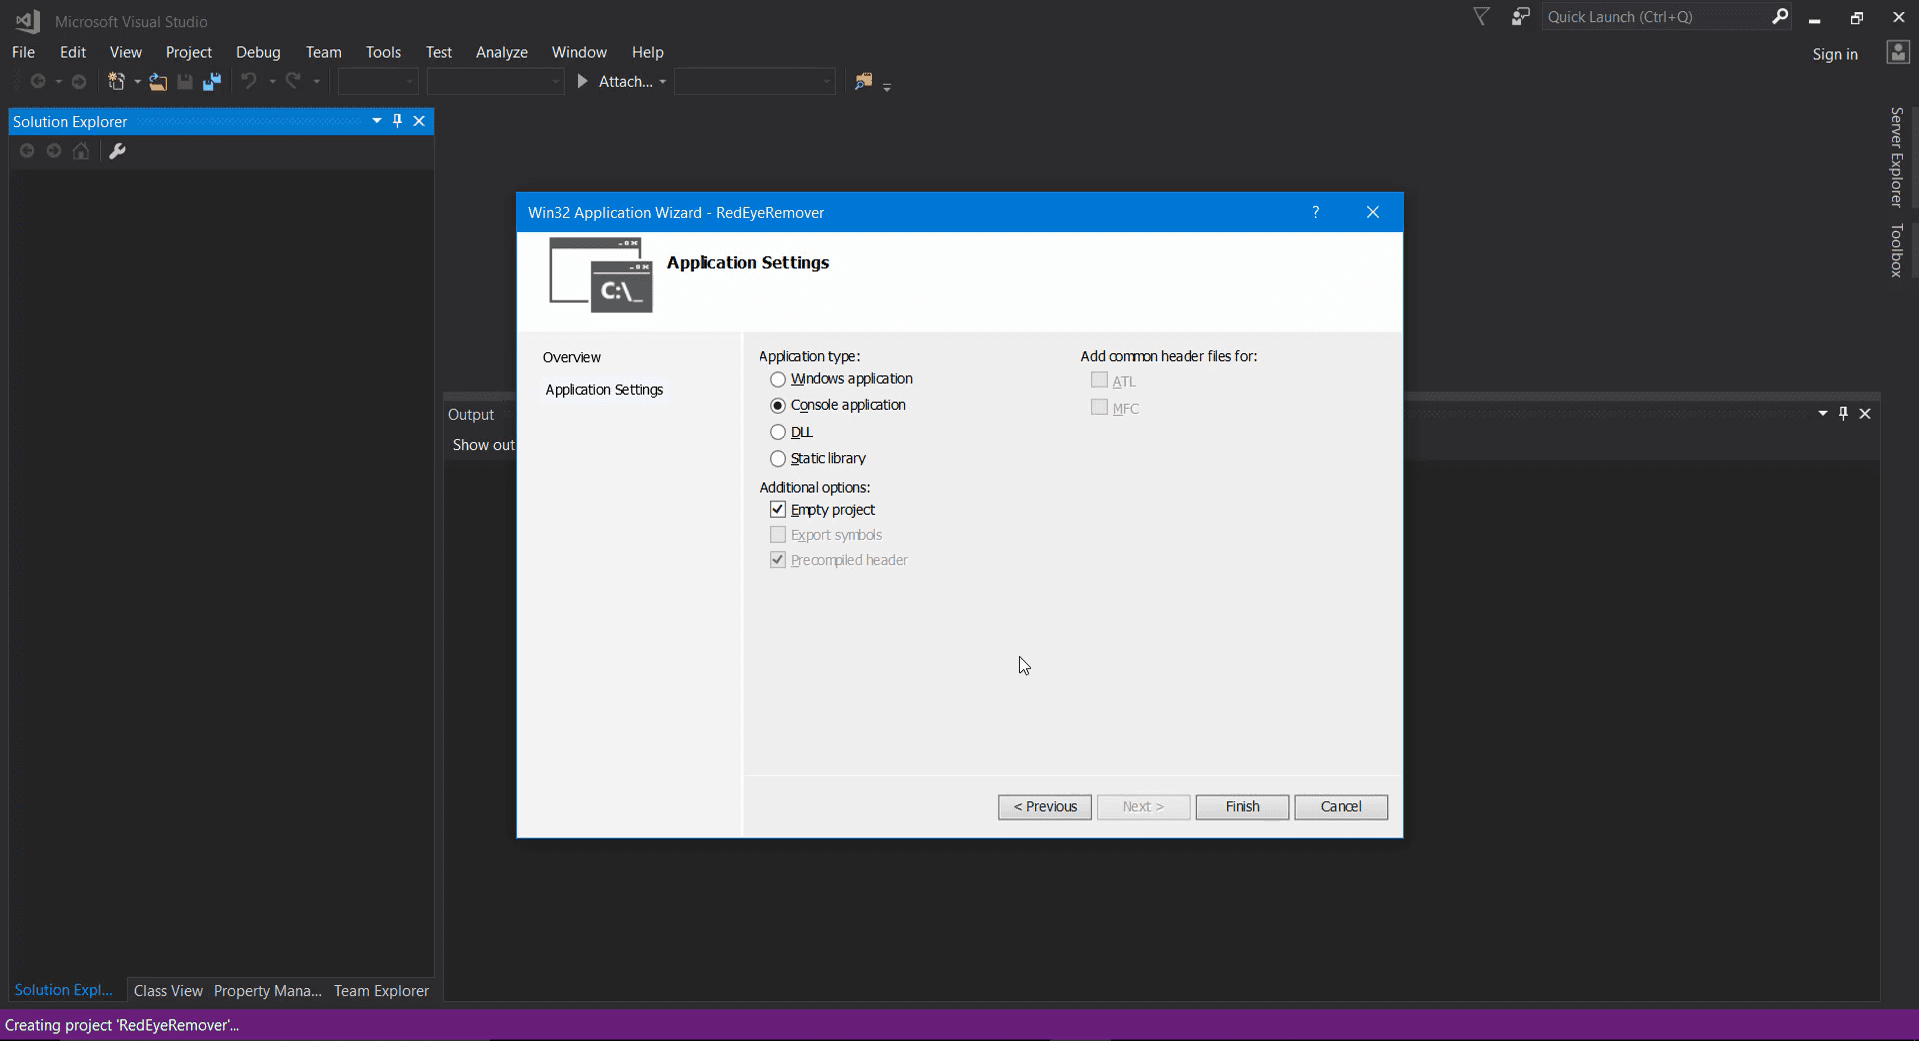
Task: Open the solution platforms combo box
Action: tap(495, 82)
